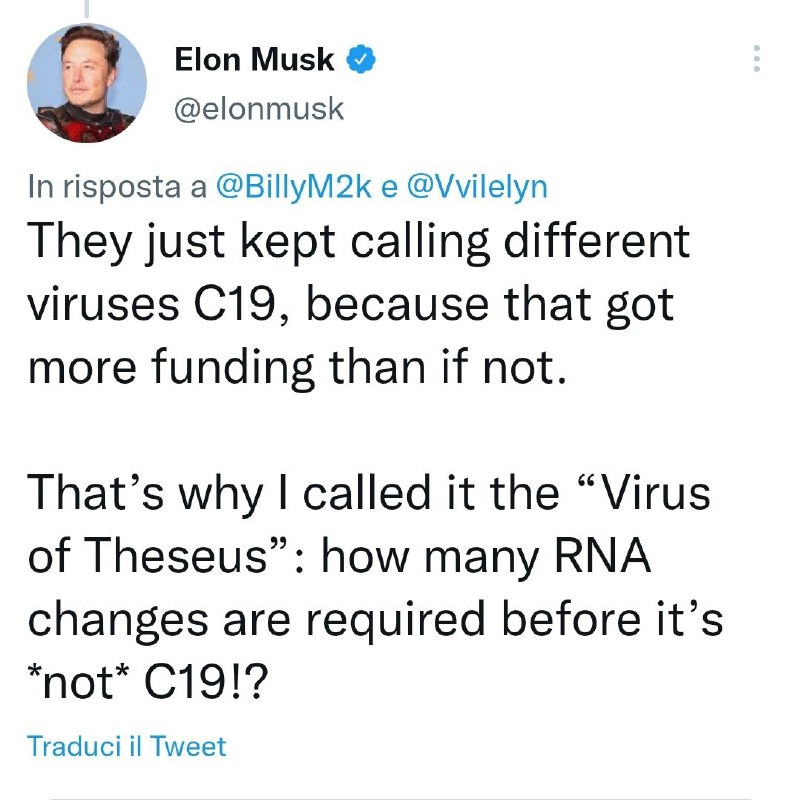Click the divider line below Traduci il Tweet
This screenshot has width=799, height=800.
(400, 798)
